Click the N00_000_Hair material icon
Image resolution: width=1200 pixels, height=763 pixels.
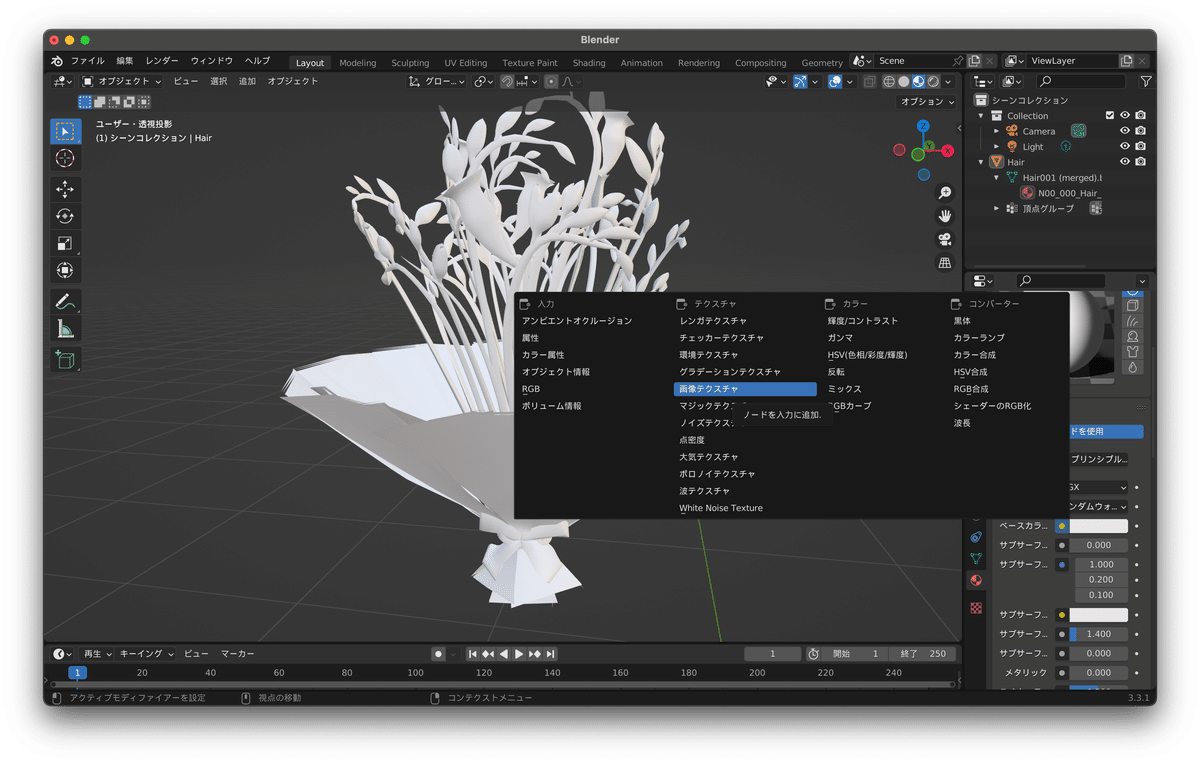tap(1027, 192)
